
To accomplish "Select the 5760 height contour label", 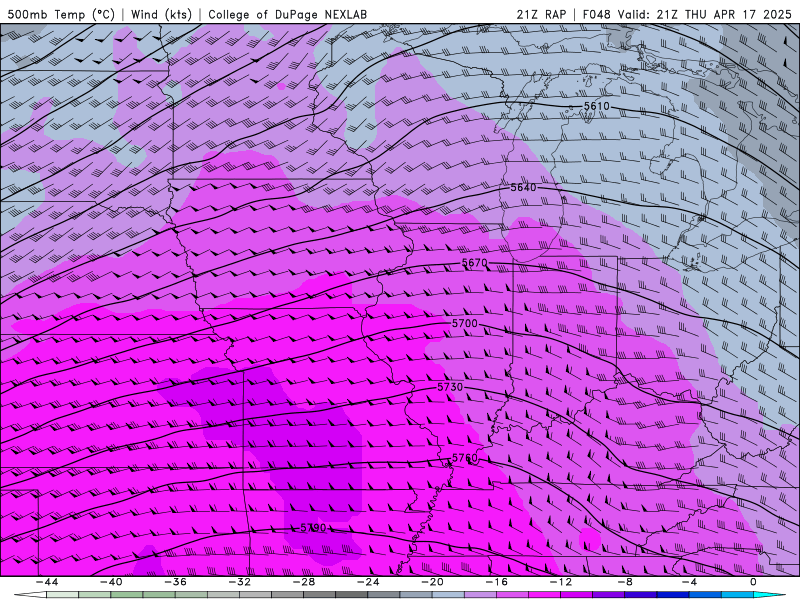I will click(465, 458).
